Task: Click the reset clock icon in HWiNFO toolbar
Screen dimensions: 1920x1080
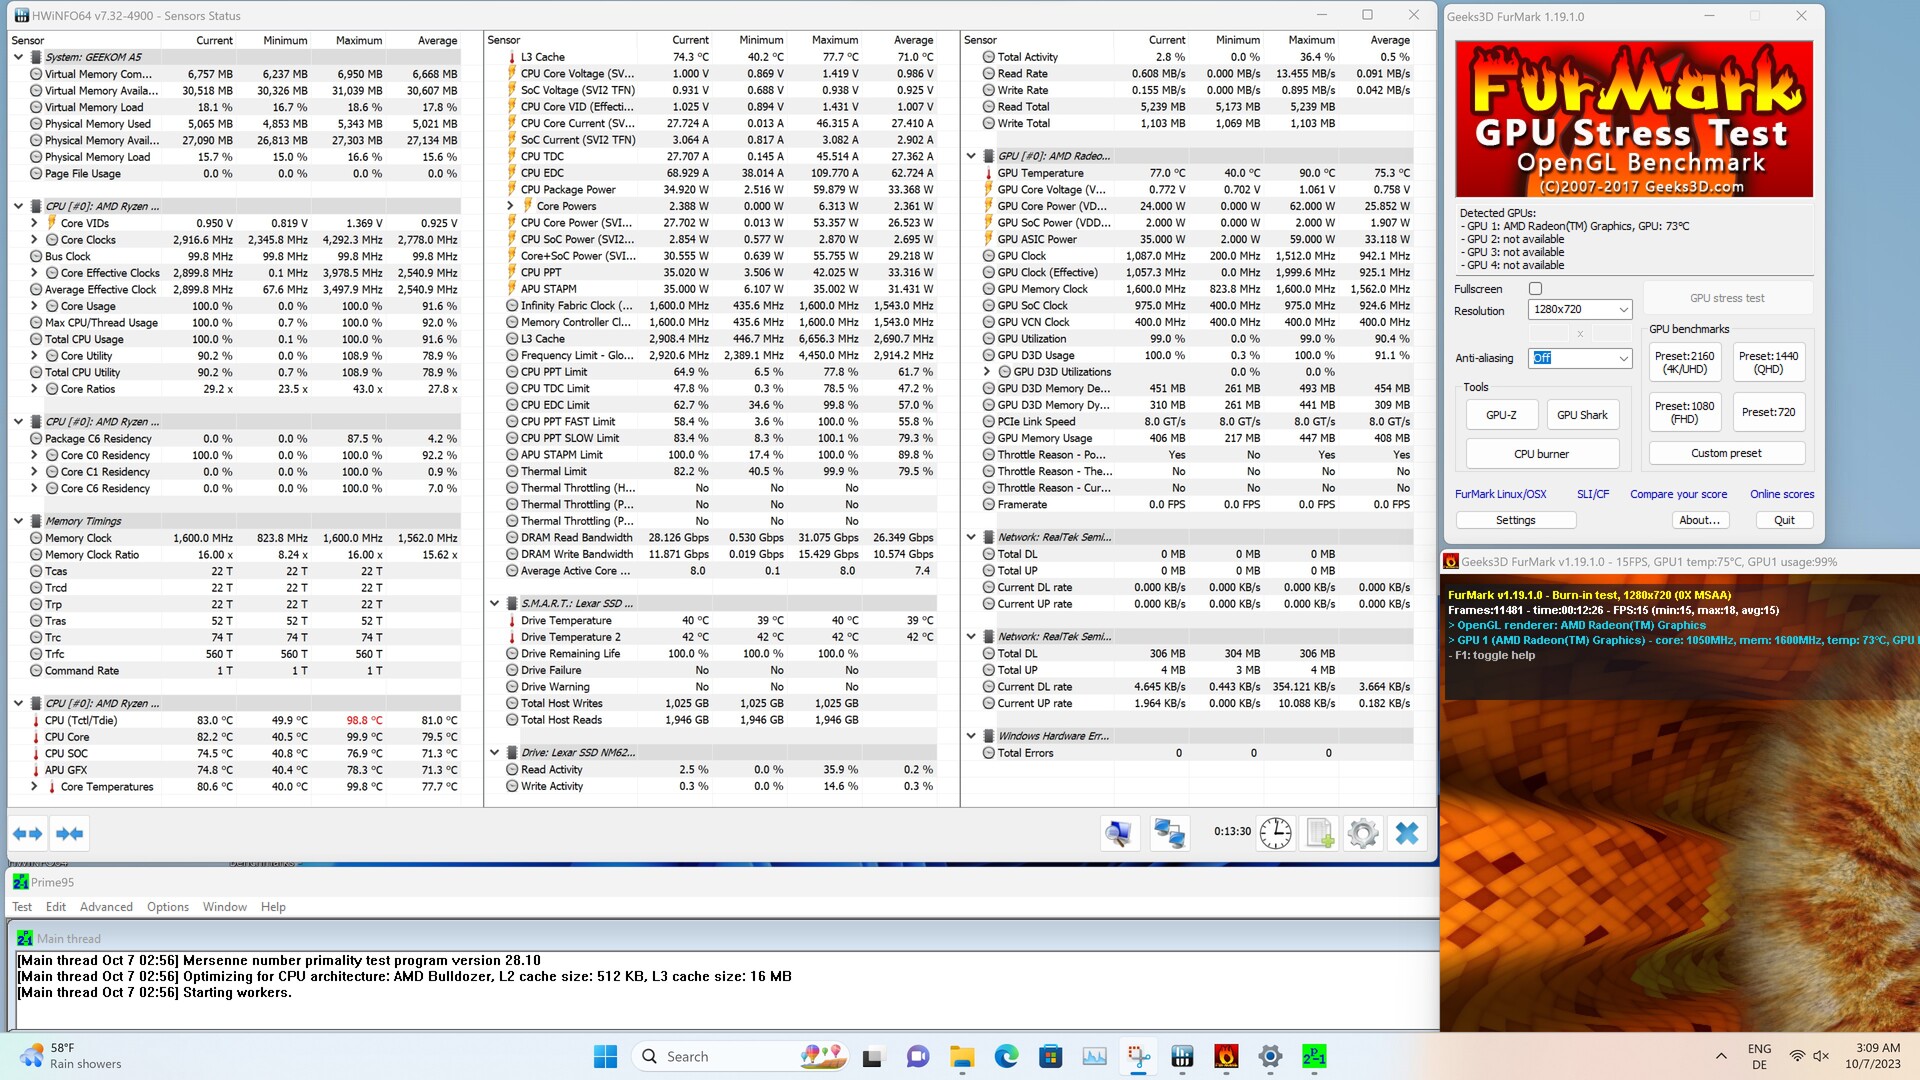Action: [x=1275, y=833]
